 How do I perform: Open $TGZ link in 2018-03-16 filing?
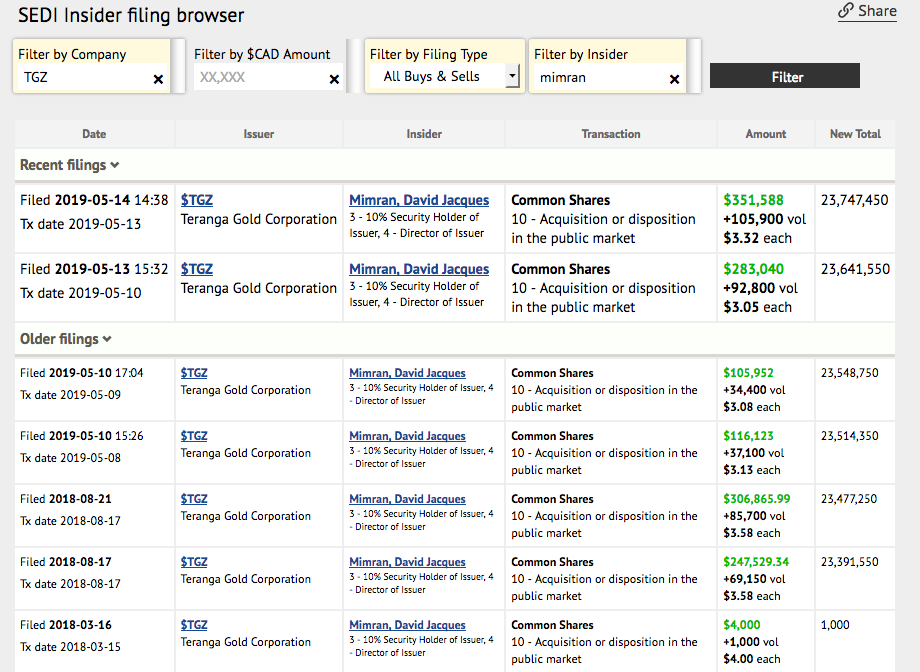pos(194,625)
